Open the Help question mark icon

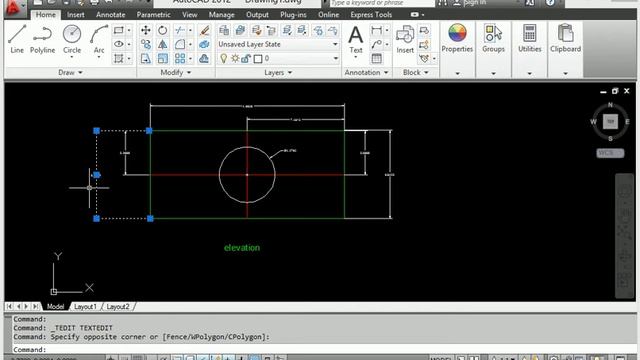tap(550, 2)
